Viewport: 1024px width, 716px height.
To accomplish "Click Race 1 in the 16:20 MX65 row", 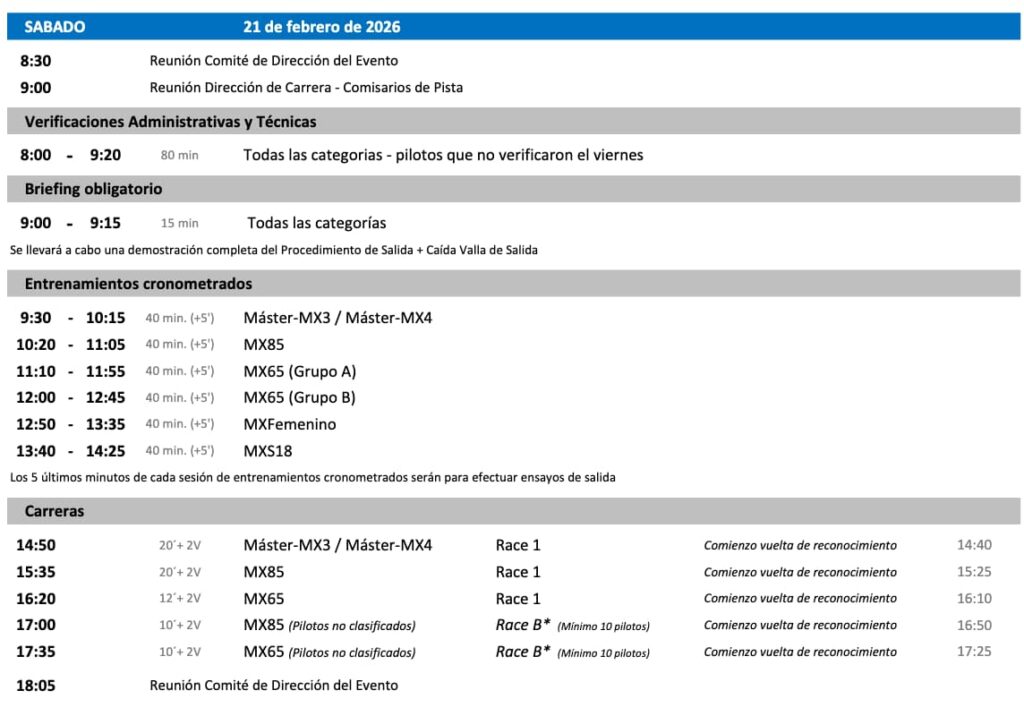I will tap(518, 599).
